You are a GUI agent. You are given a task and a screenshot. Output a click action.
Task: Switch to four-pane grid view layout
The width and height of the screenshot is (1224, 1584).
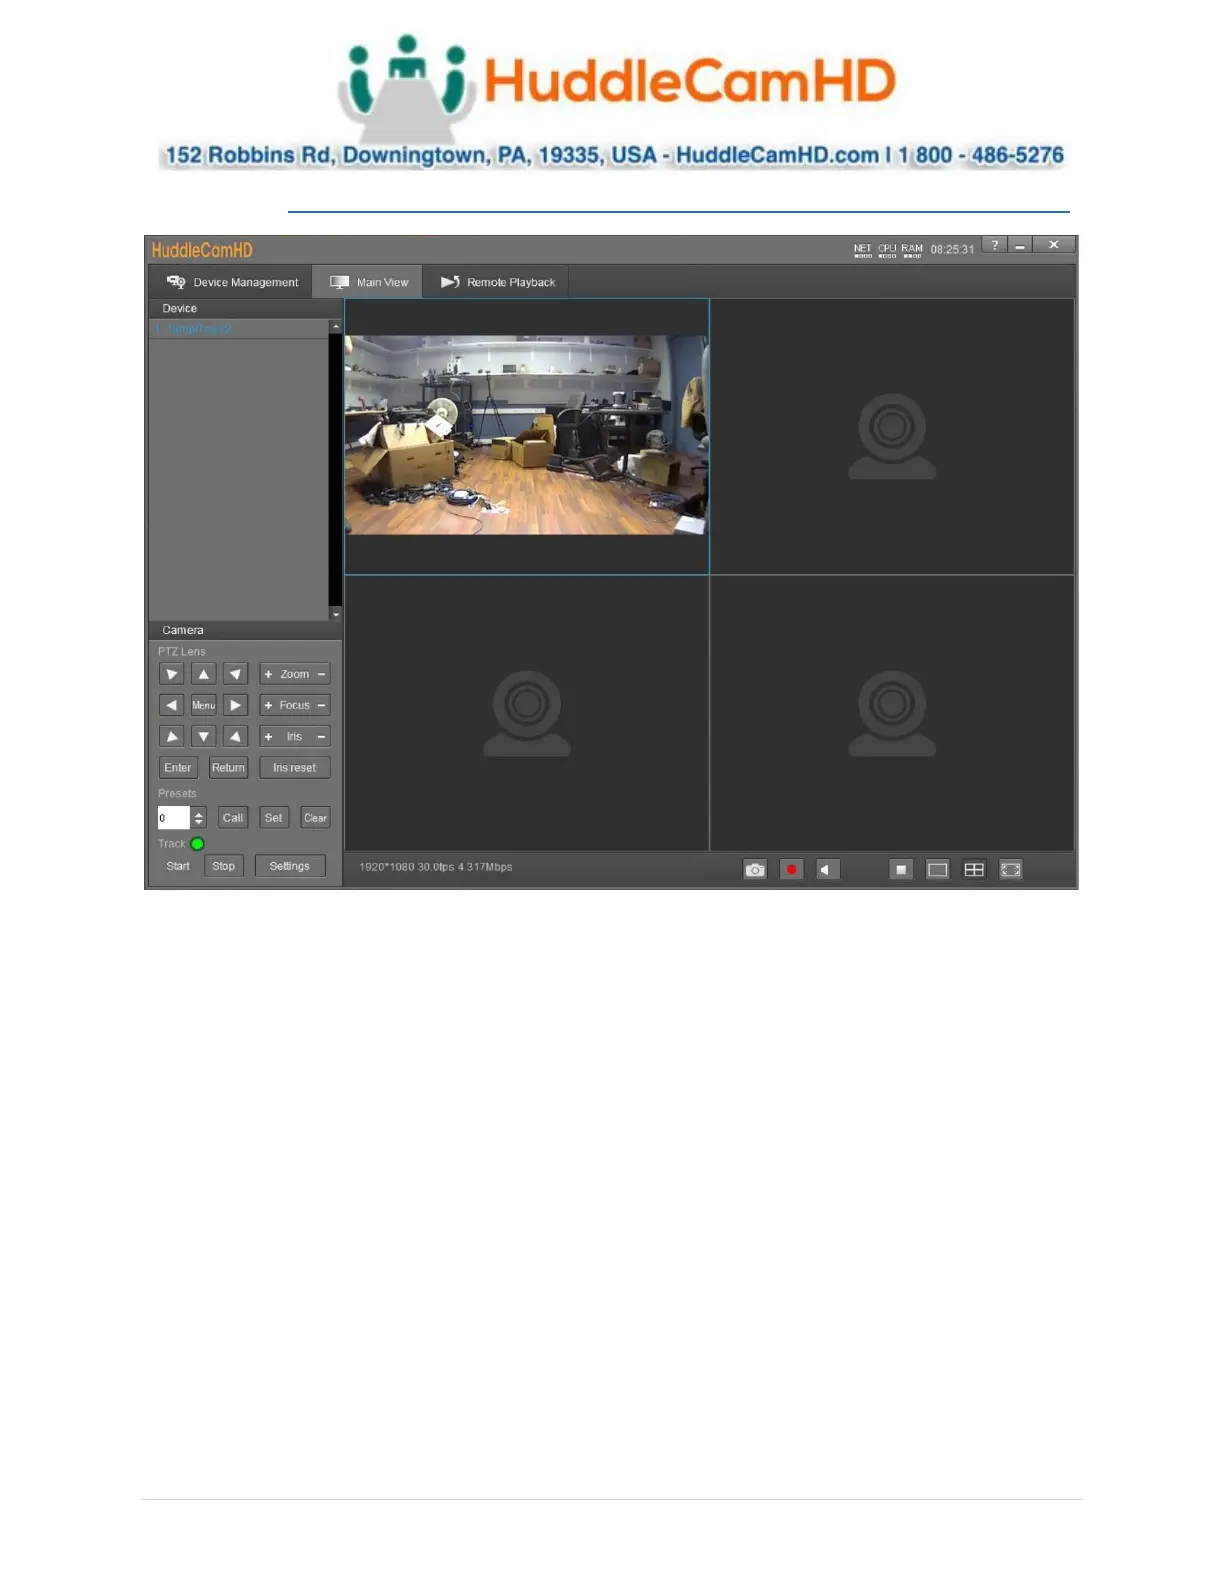pos(974,870)
